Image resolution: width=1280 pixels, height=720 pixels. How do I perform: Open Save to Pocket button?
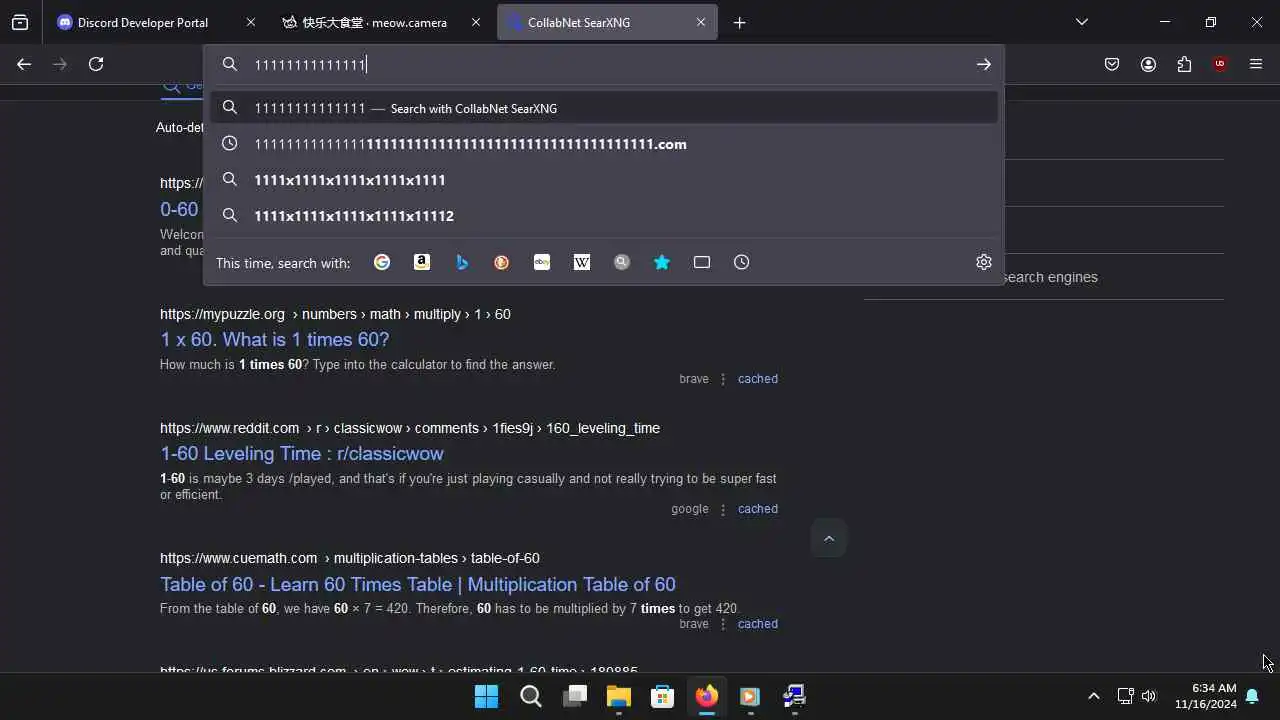click(x=1112, y=64)
